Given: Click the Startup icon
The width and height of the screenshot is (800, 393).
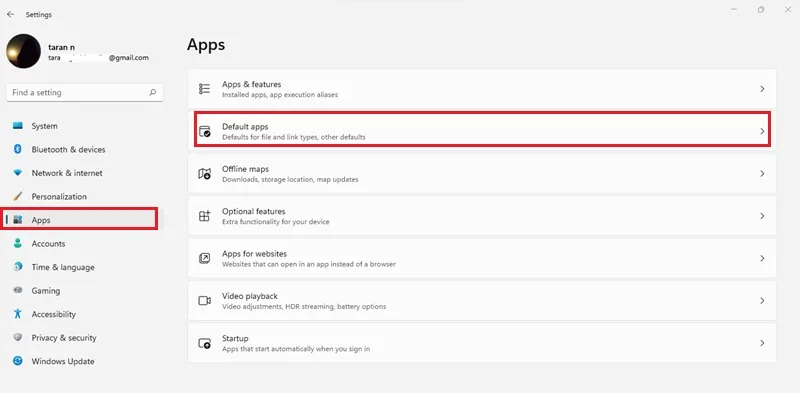Looking at the screenshot, I should tap(204, 343).
